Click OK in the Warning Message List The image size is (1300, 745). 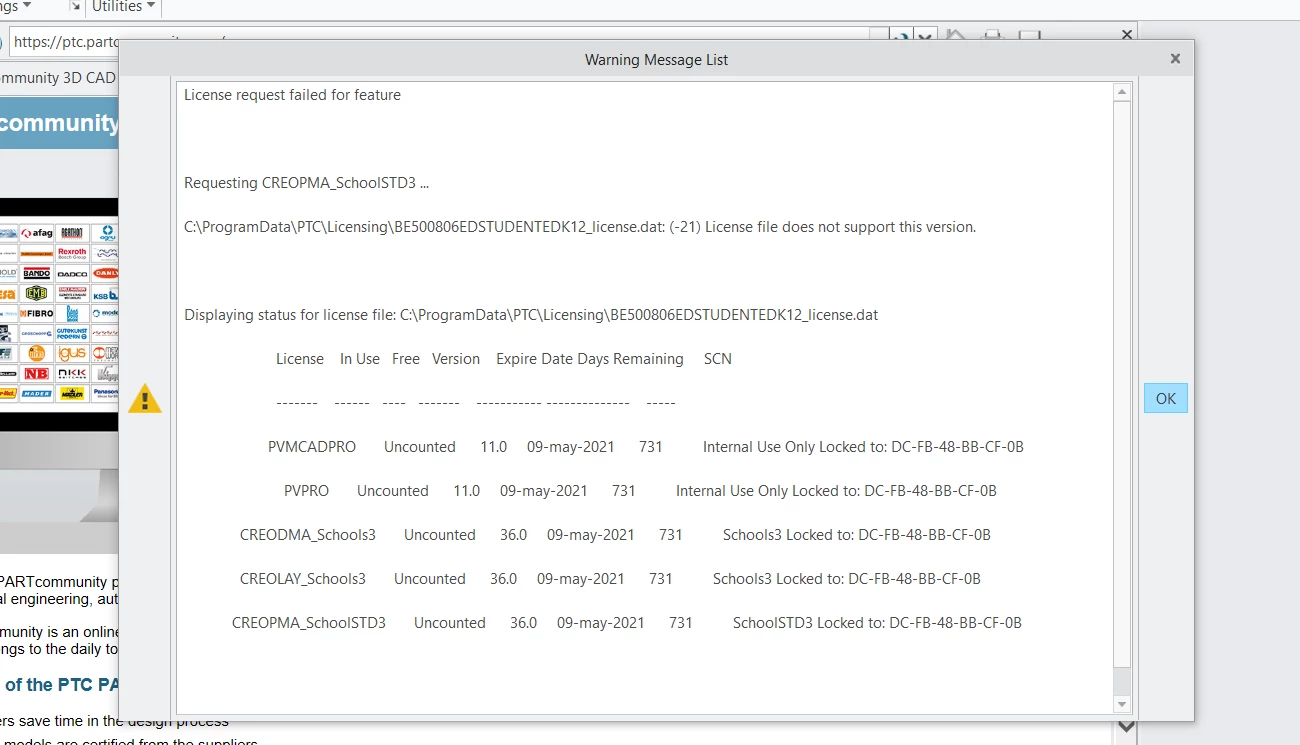pyautogui.click(x=1166, y=398)
